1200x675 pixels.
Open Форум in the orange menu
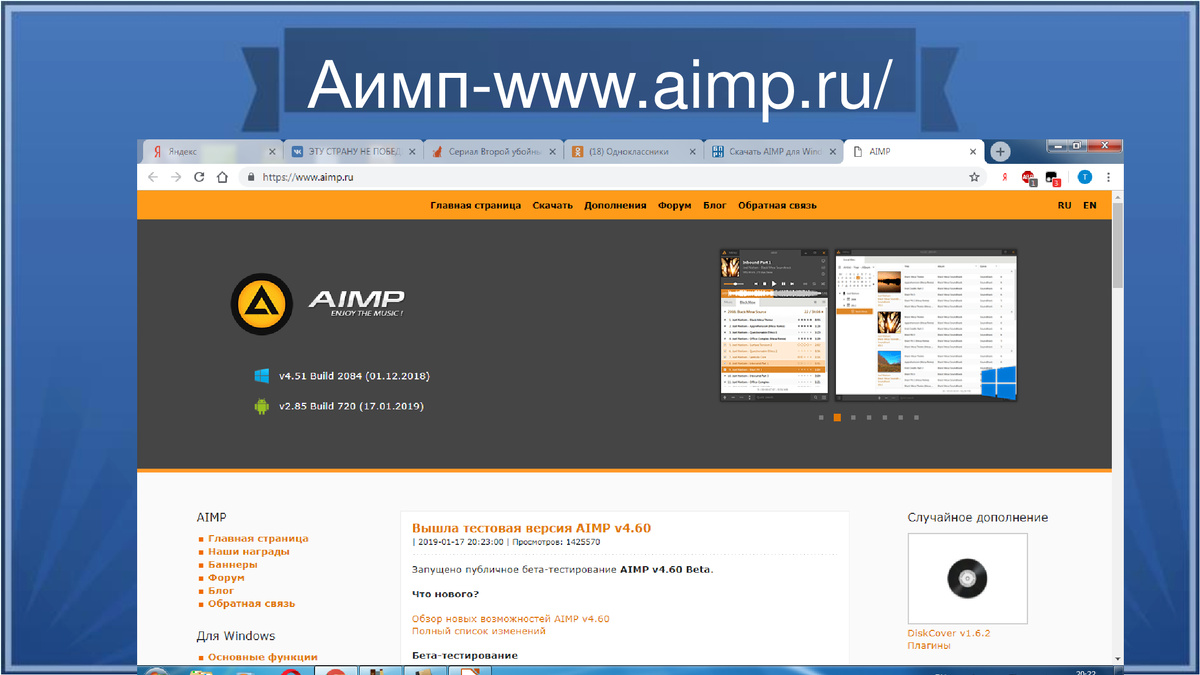coord(675,205)
